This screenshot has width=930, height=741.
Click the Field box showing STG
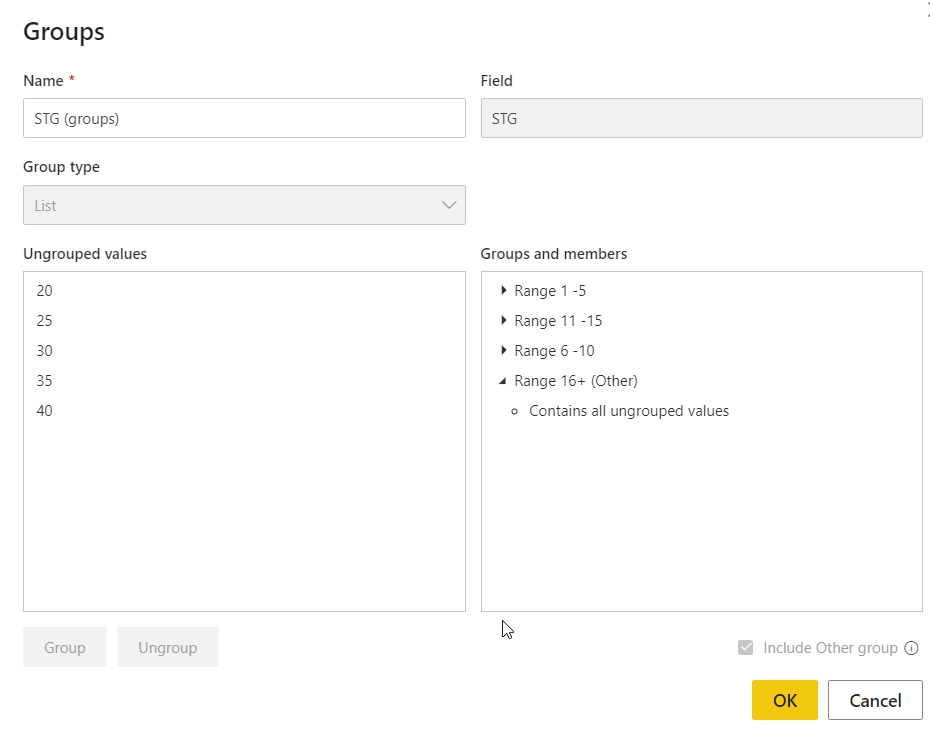[702, 118]
